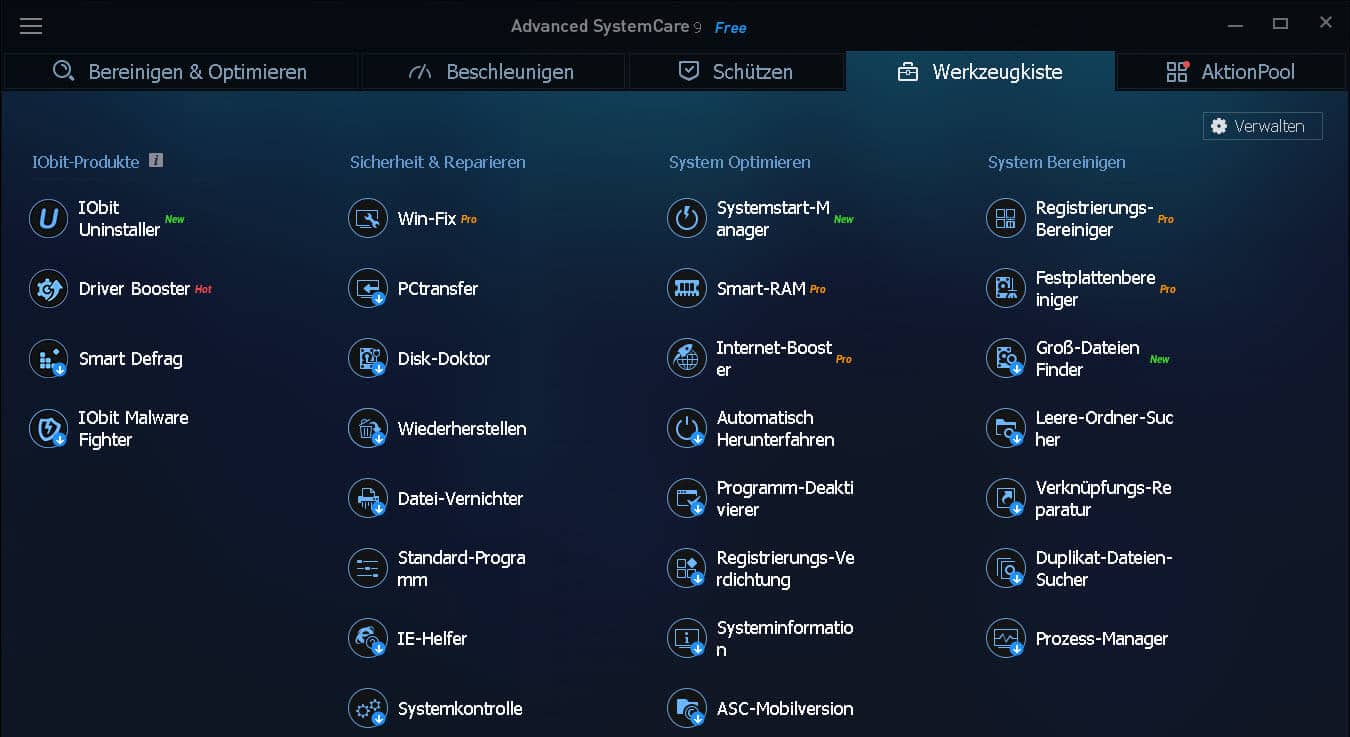
Task: Click the Sicherheit & Reparieren heading
Action: coord(437,162)
